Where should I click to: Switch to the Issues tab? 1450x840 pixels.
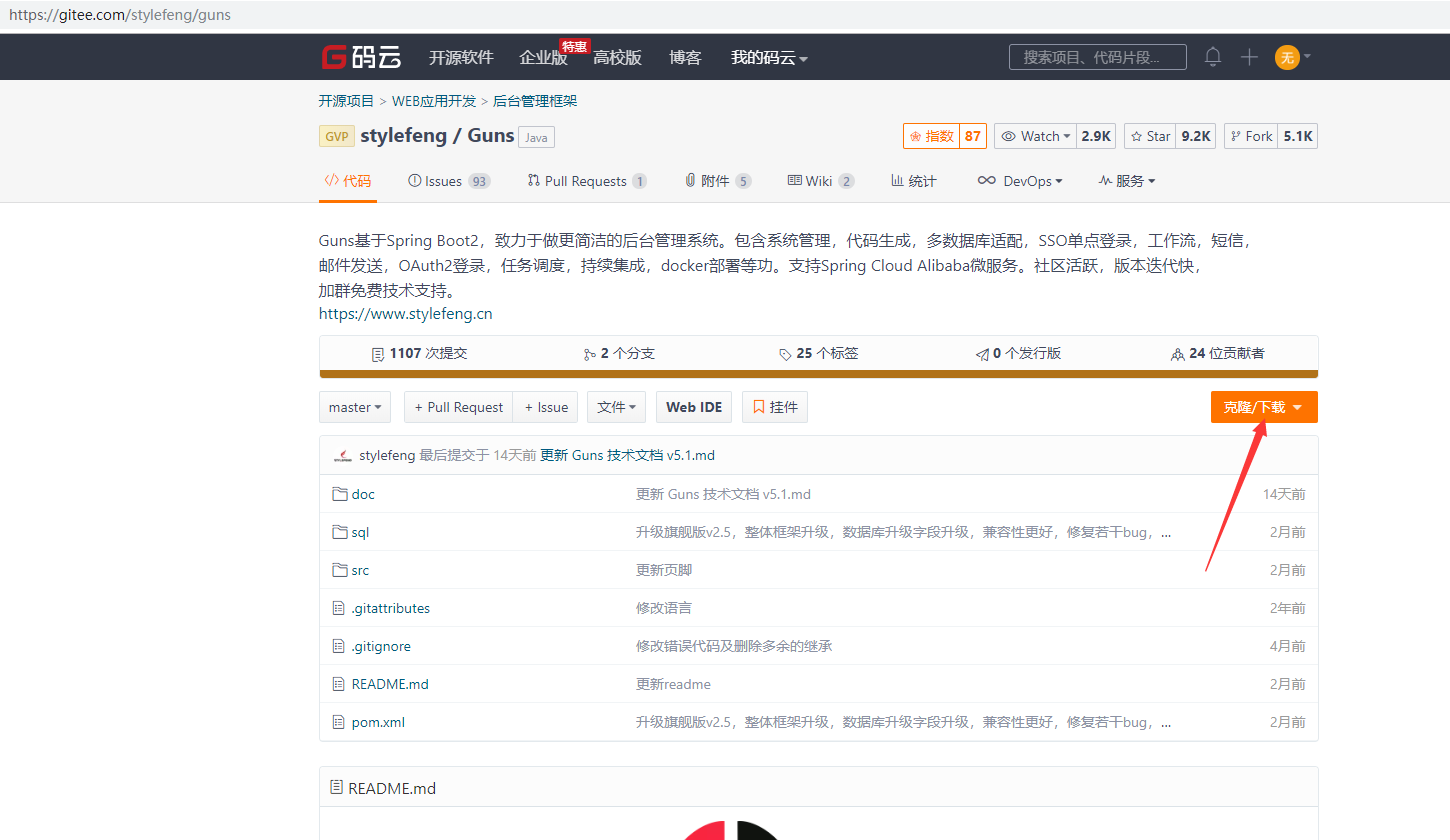coord(449,181)
